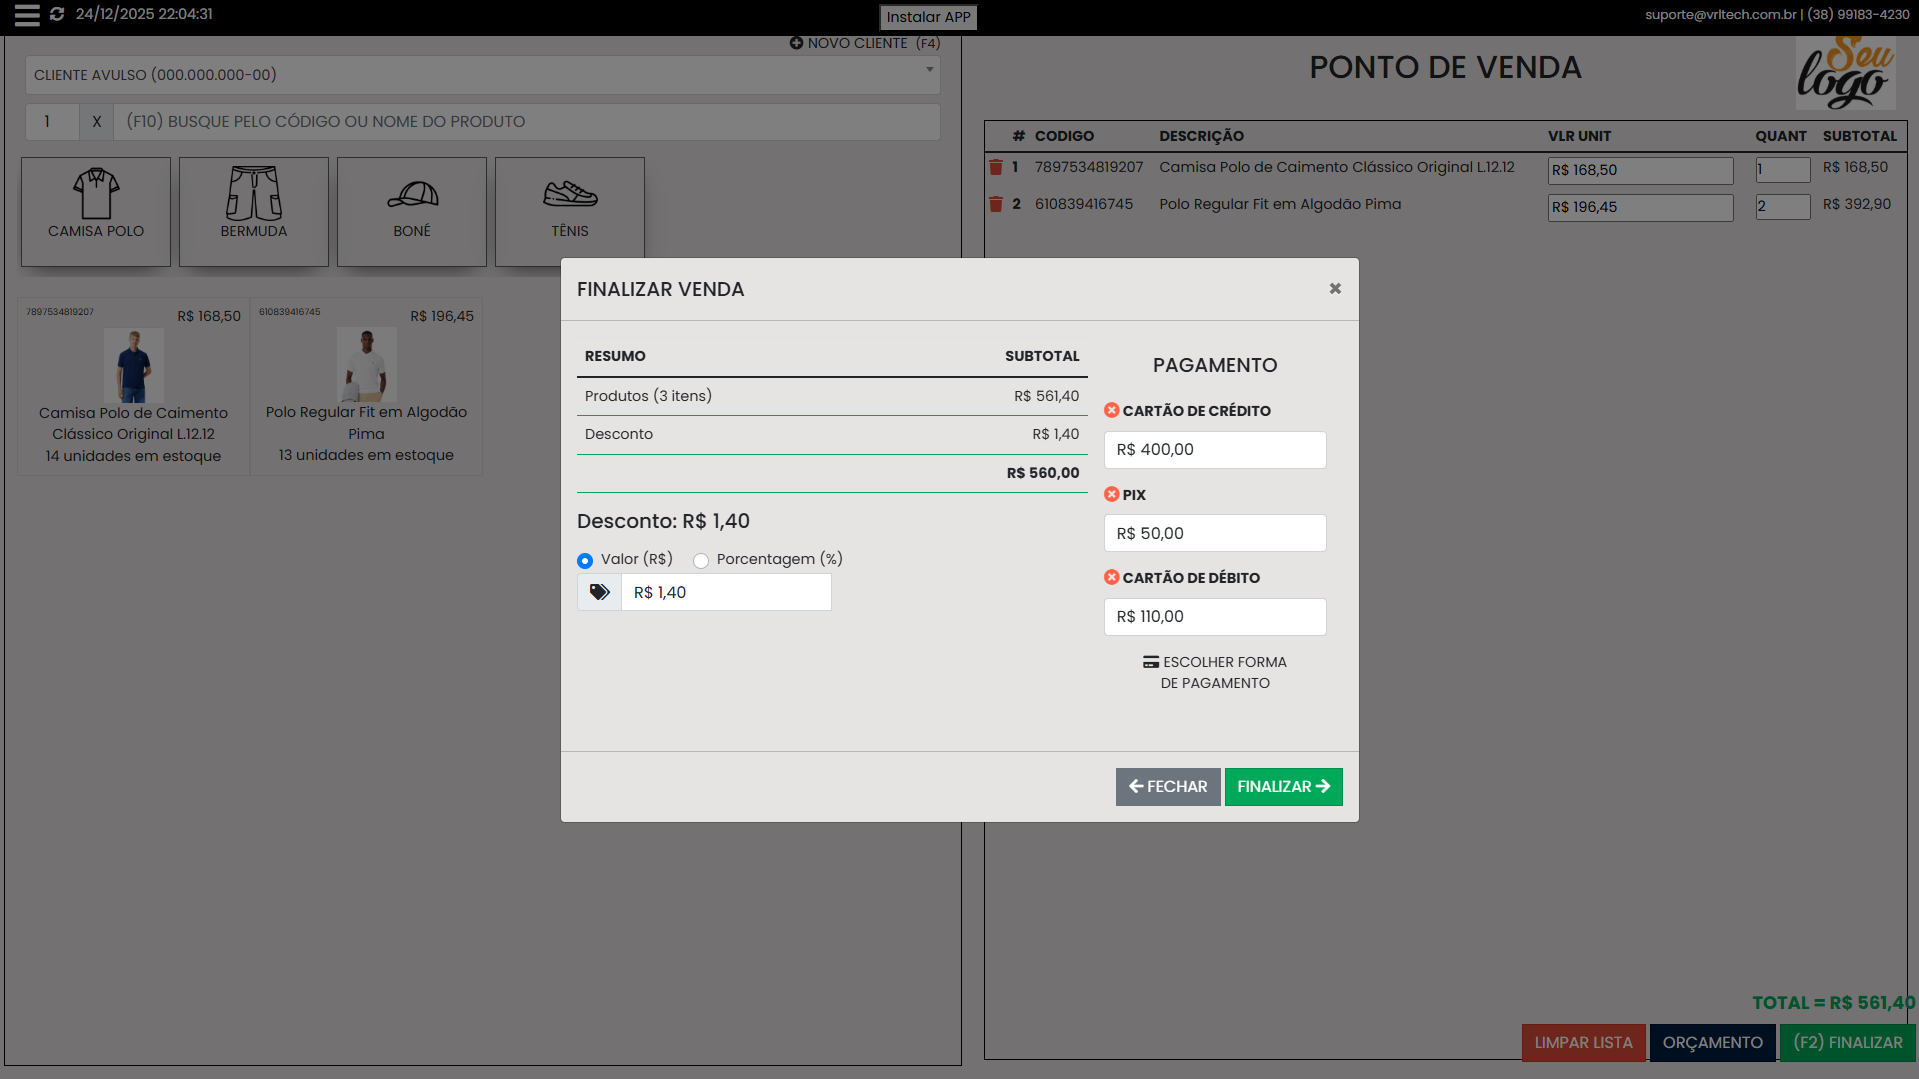
Task: Close the Finalizar Venda dialog
Action: pyautogui.click(x=1335, y=289)
